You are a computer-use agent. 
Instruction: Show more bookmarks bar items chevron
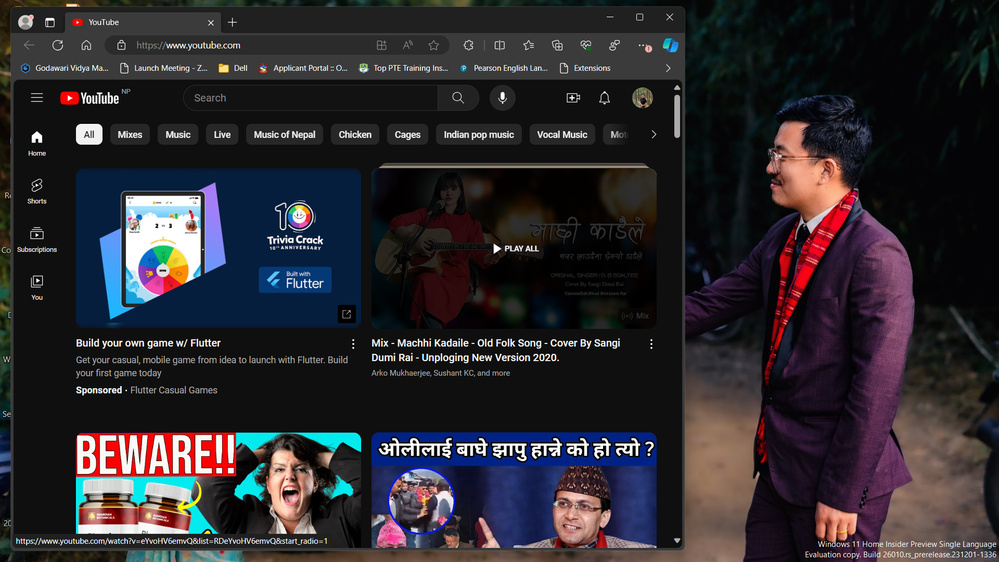(x=668, y=68)
